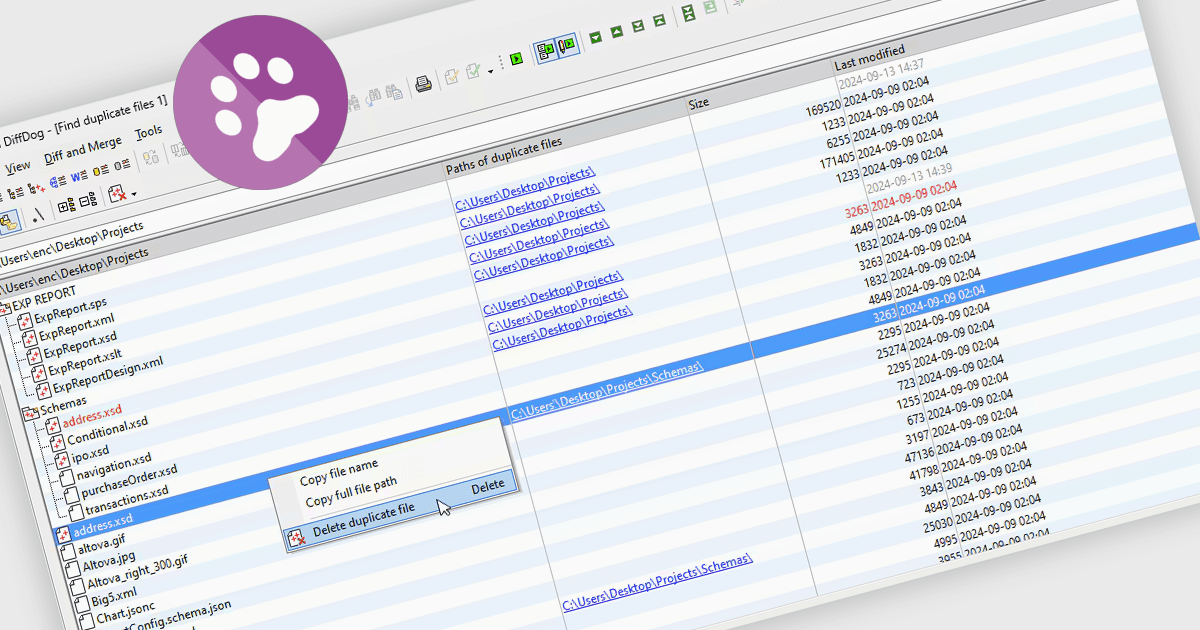The width and height of the screenshot is (1200, 630).
Task: Go to Next difference with the down arrow icon
Action: pyautogui.click(x=595, y=37)
